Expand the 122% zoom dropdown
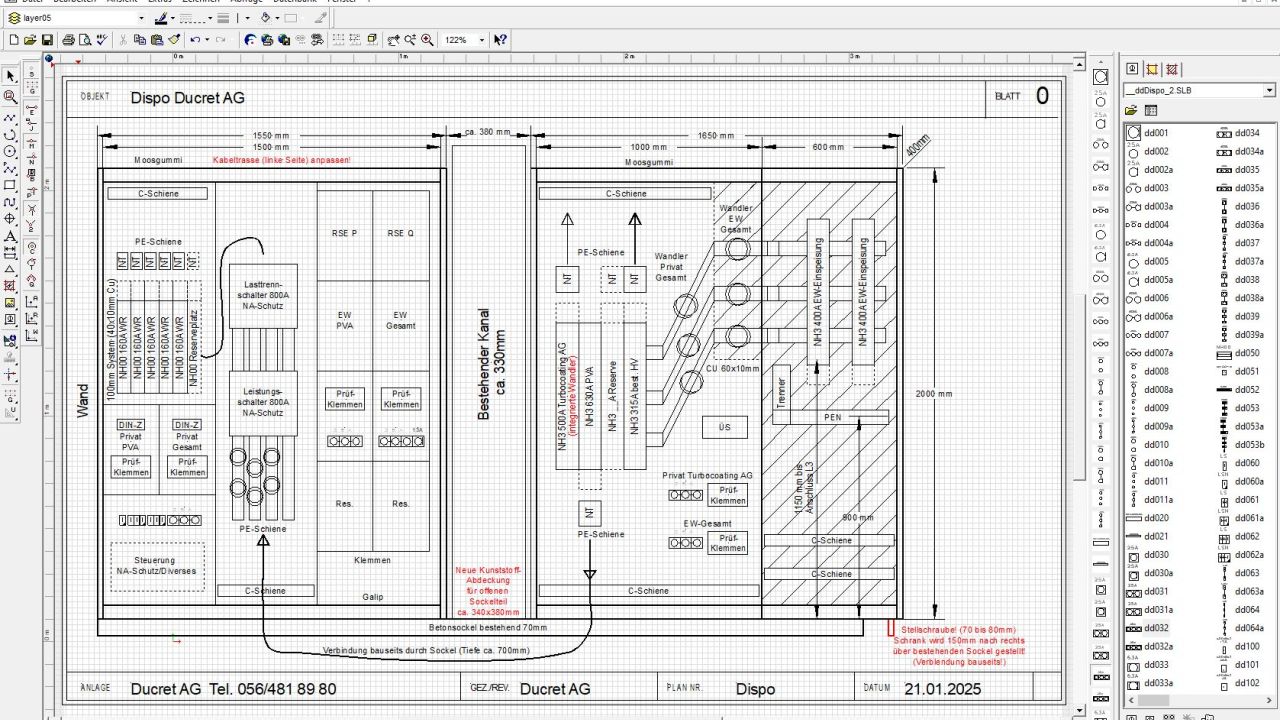Viewport: 1280px width, 720px height. point(482,40)
